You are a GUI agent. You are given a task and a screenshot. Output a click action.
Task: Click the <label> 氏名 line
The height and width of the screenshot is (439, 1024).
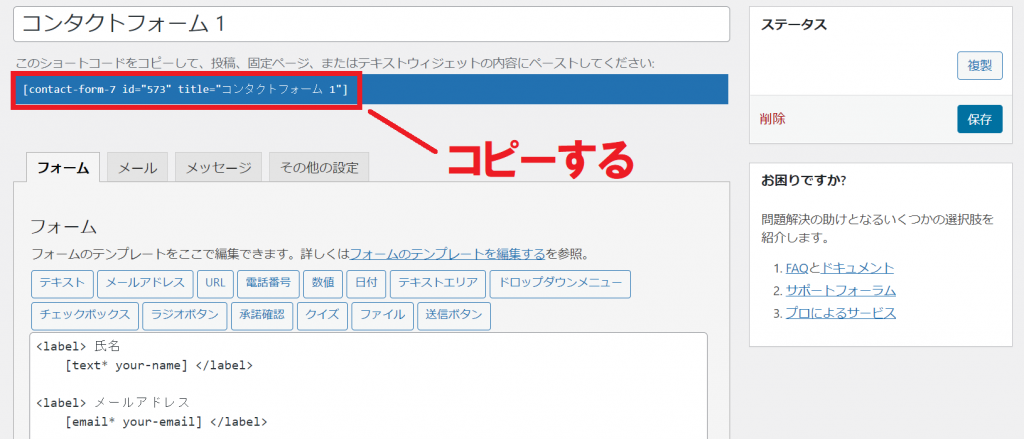pos(78,347)
